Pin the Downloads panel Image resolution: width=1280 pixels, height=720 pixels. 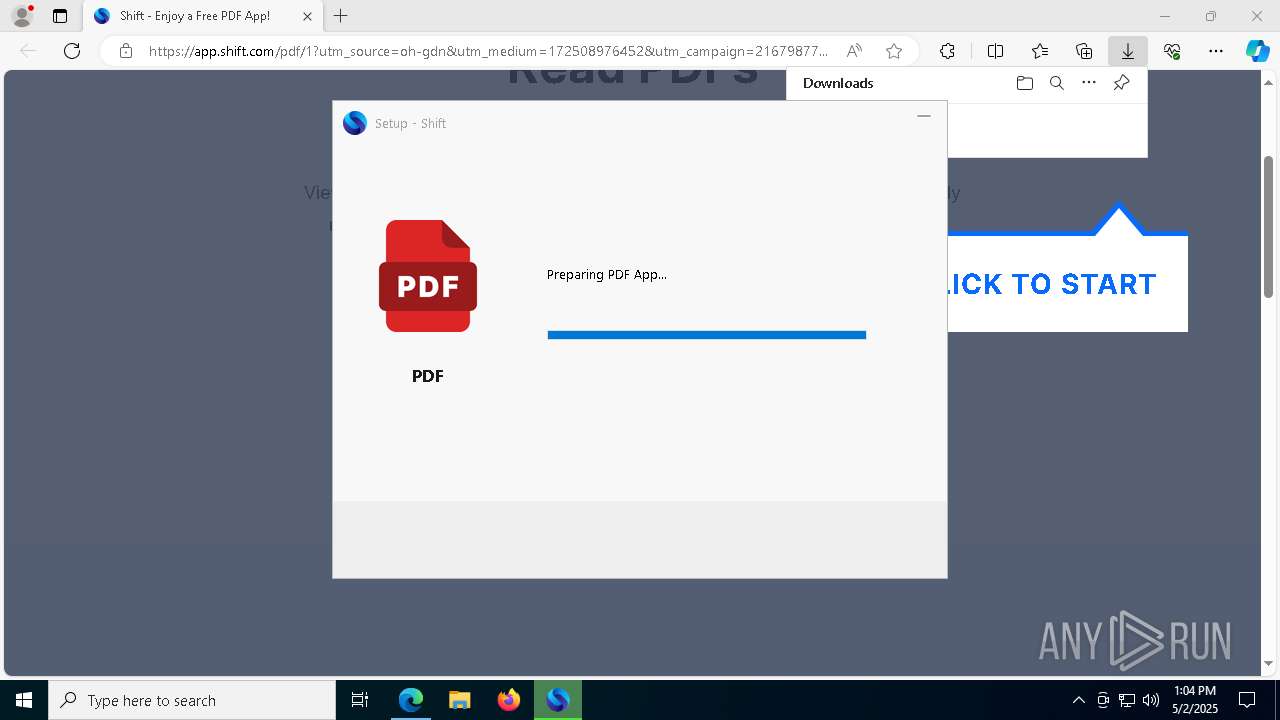click(1121, 83)
